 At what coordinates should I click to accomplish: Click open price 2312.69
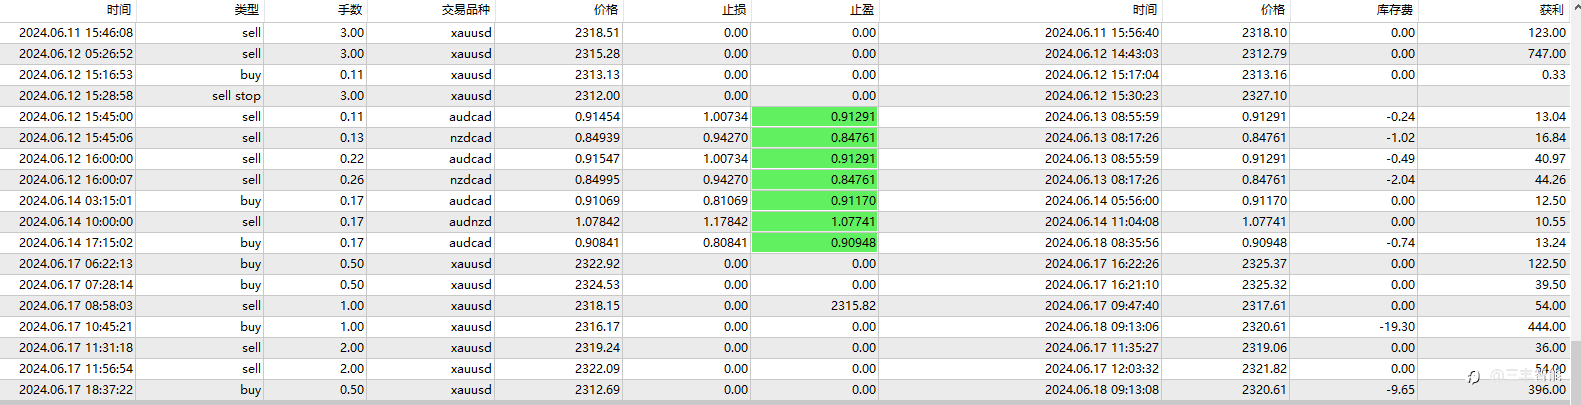597,389
